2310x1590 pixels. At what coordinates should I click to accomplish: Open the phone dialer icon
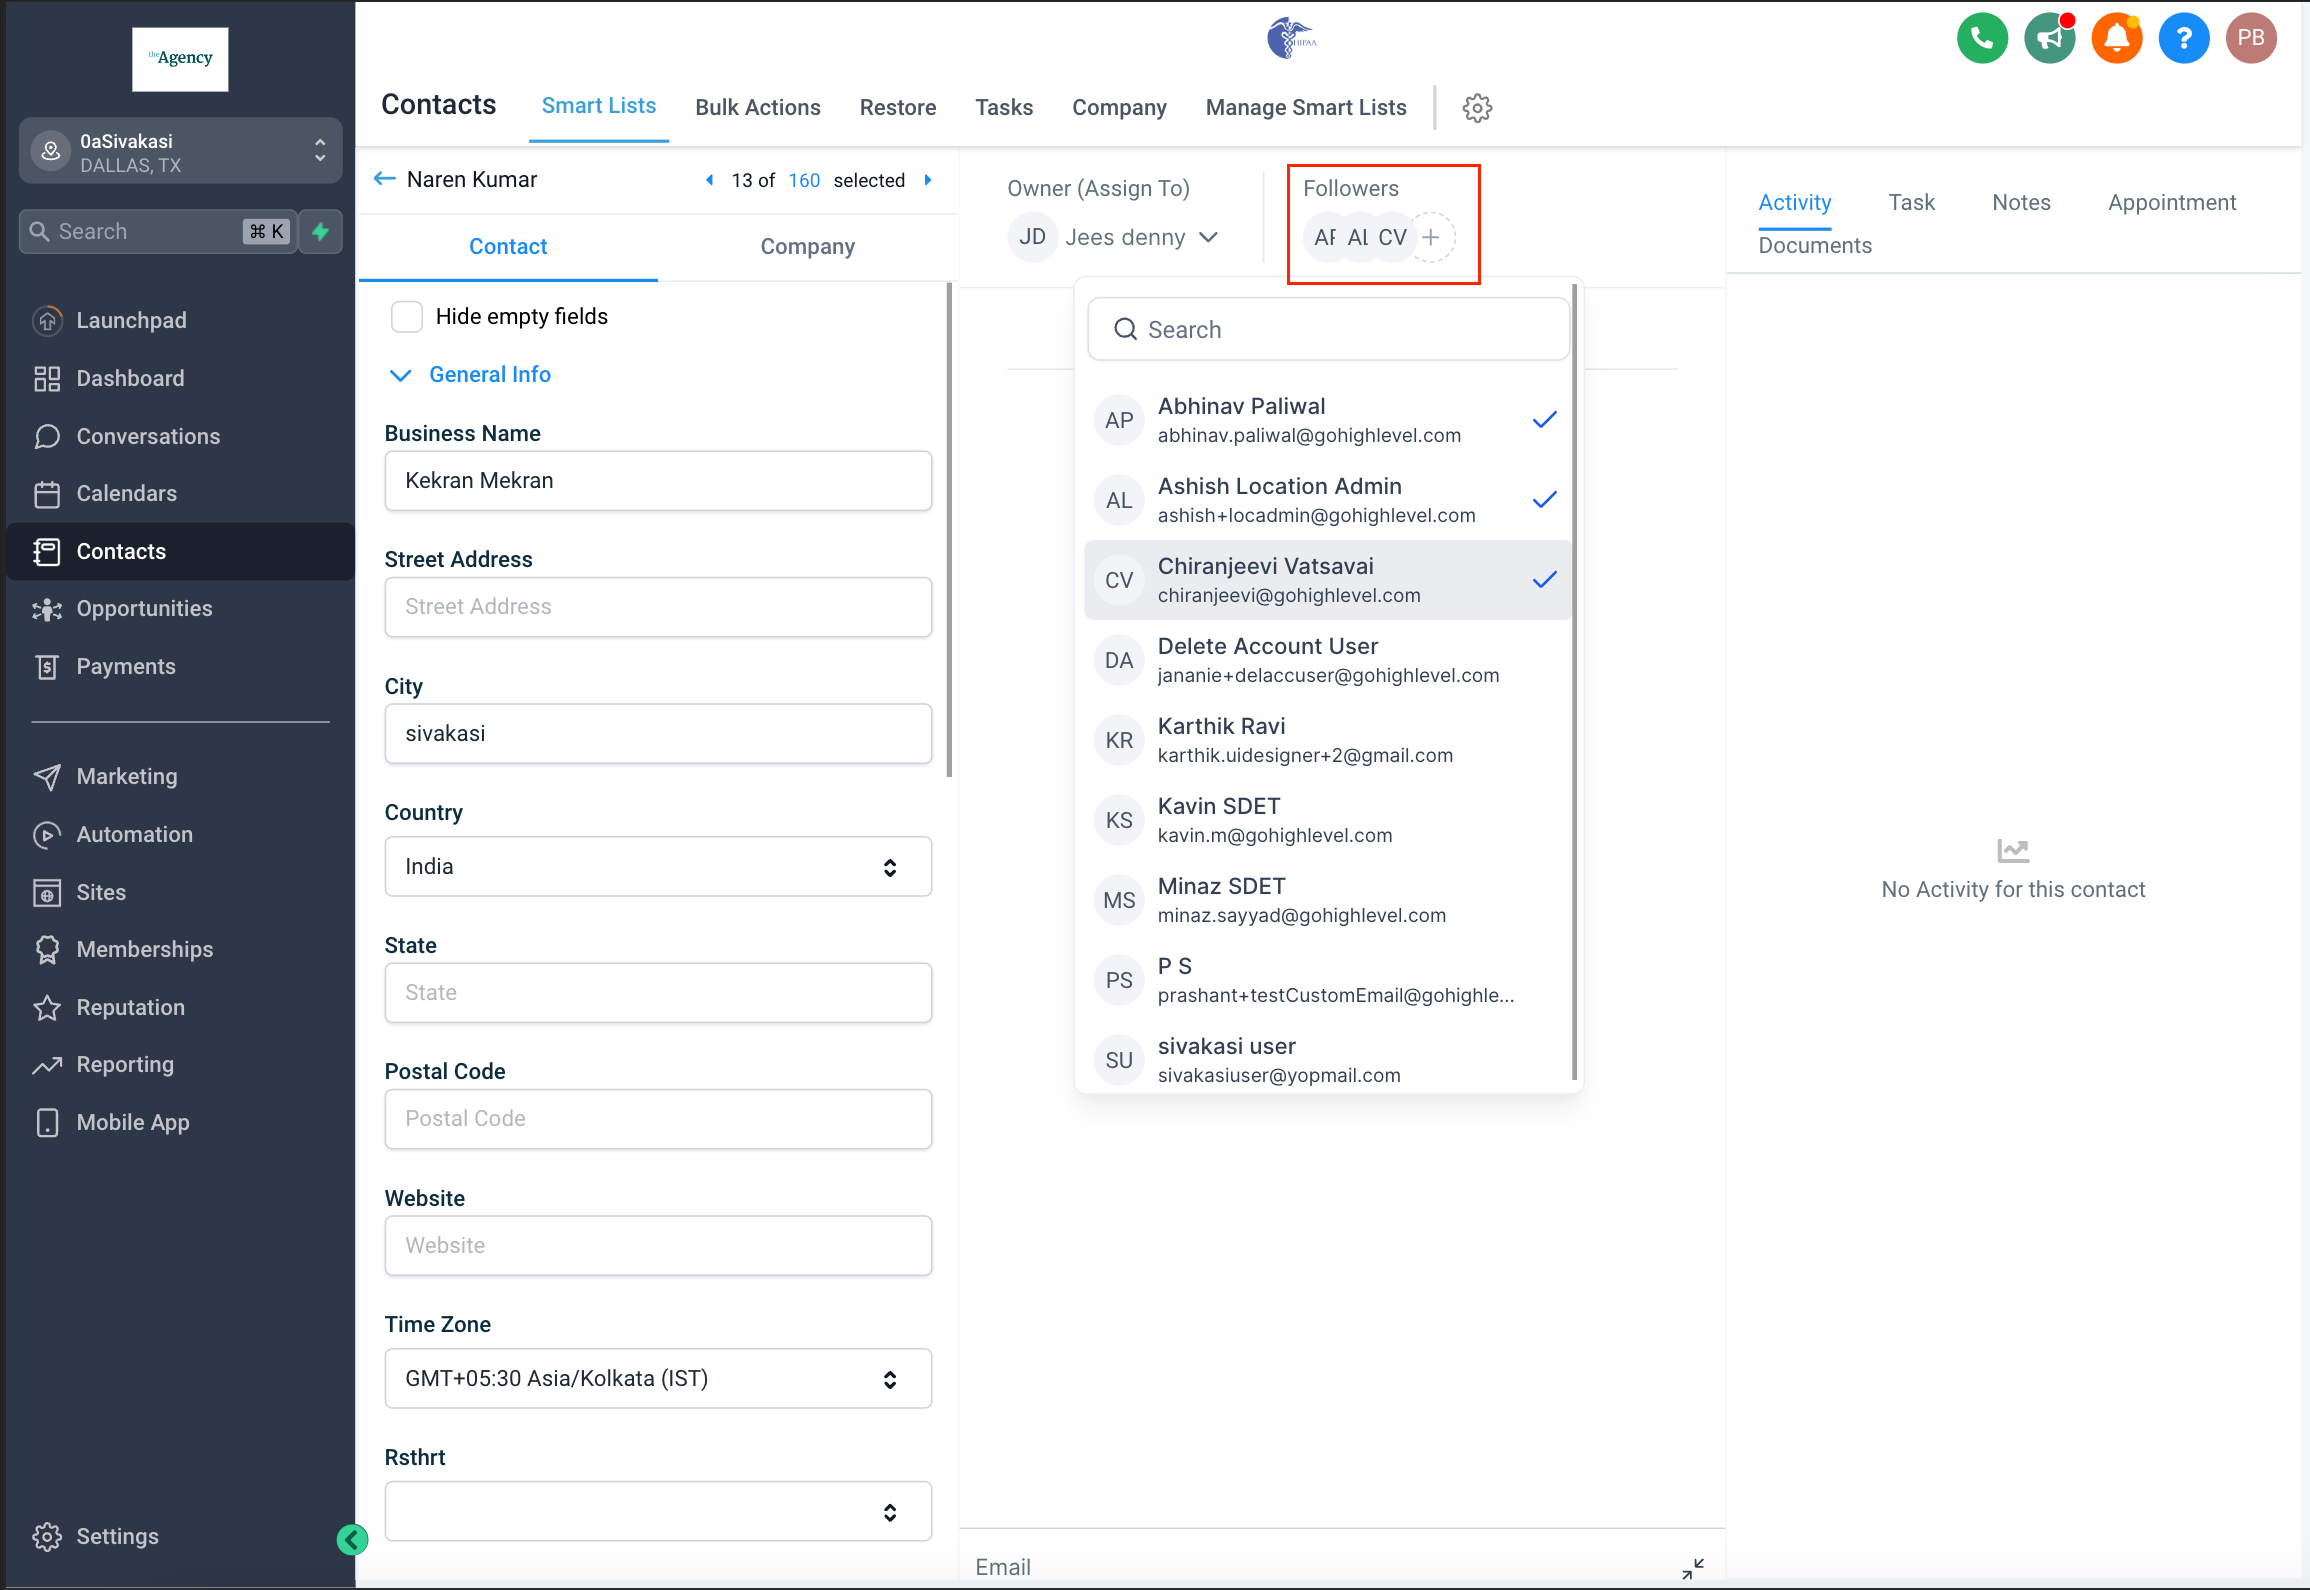[1982, 38]
